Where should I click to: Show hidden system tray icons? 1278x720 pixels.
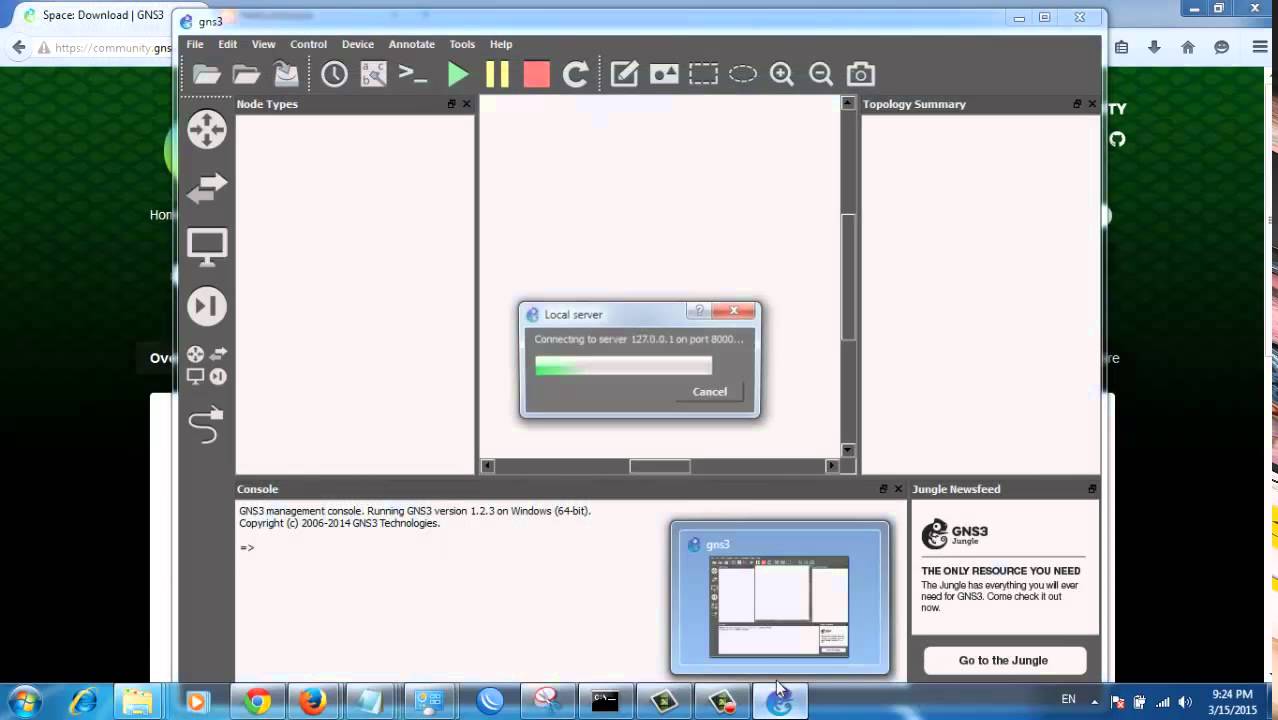(1095, 702)
